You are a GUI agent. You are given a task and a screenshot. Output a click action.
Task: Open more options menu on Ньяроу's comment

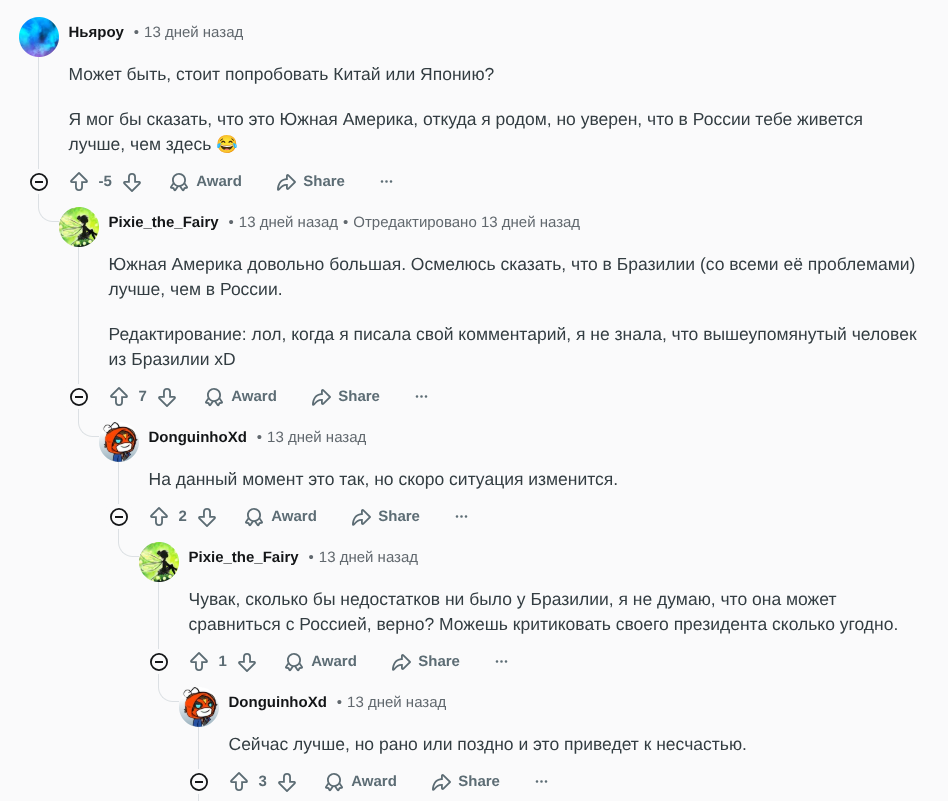point(386,181)
